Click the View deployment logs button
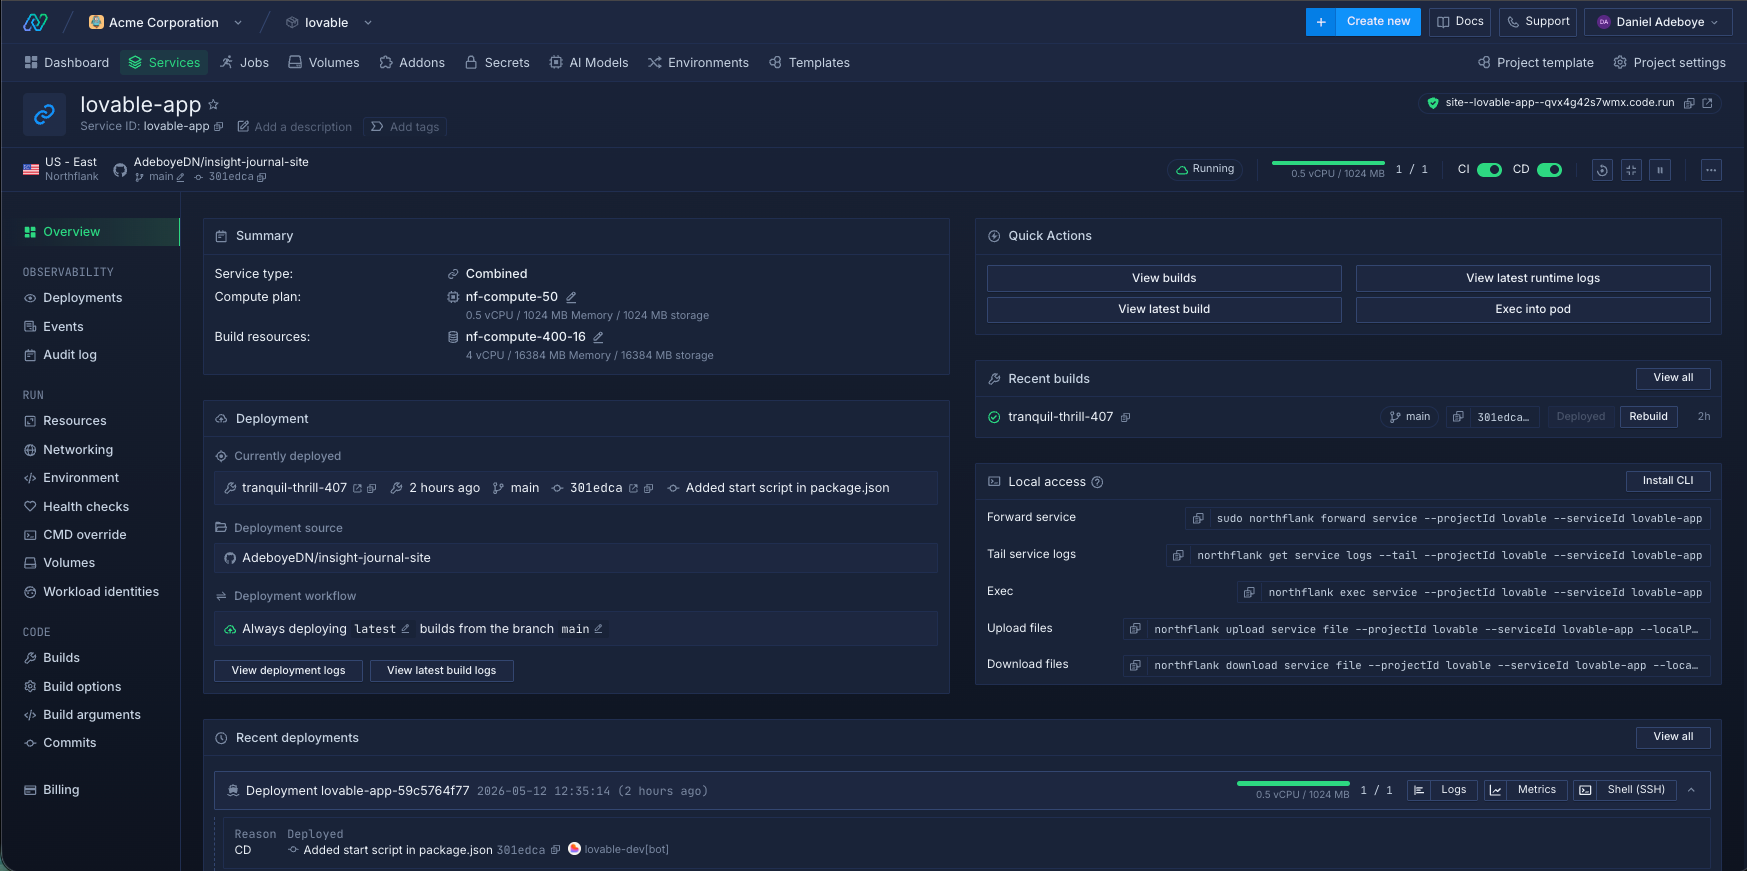 click(288, 671)
